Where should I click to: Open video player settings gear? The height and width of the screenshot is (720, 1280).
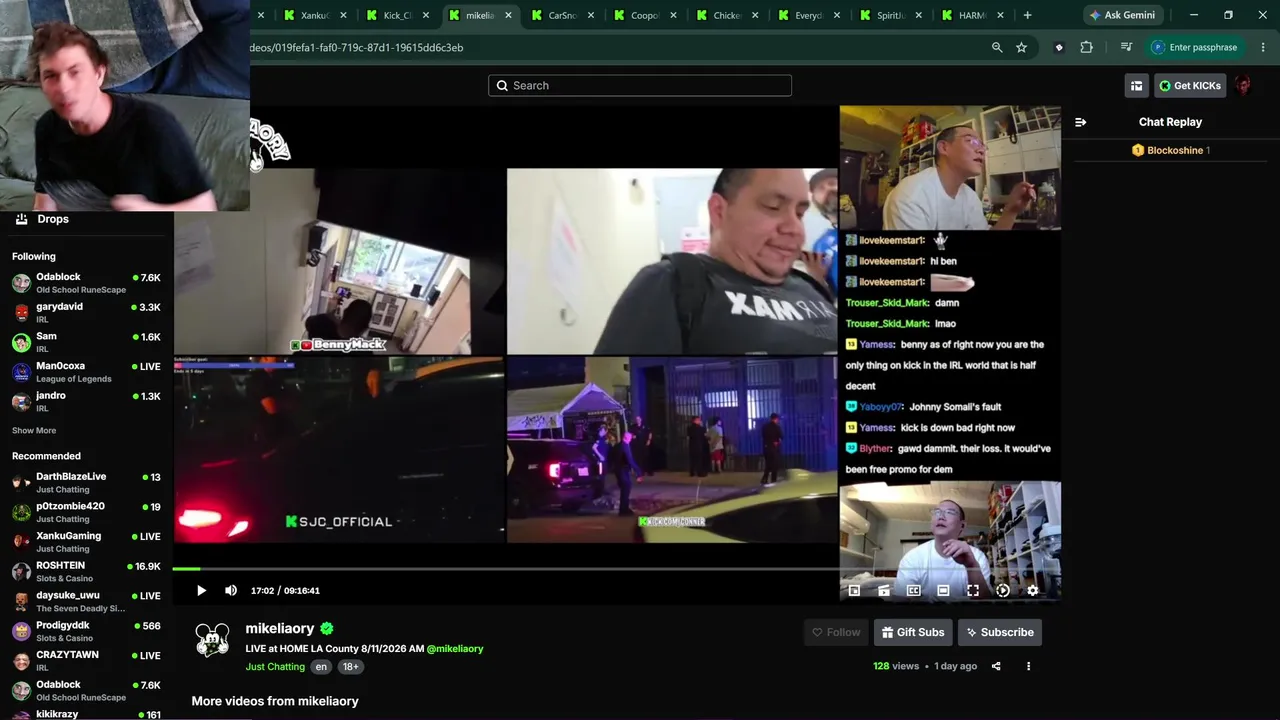(1032, 590)
